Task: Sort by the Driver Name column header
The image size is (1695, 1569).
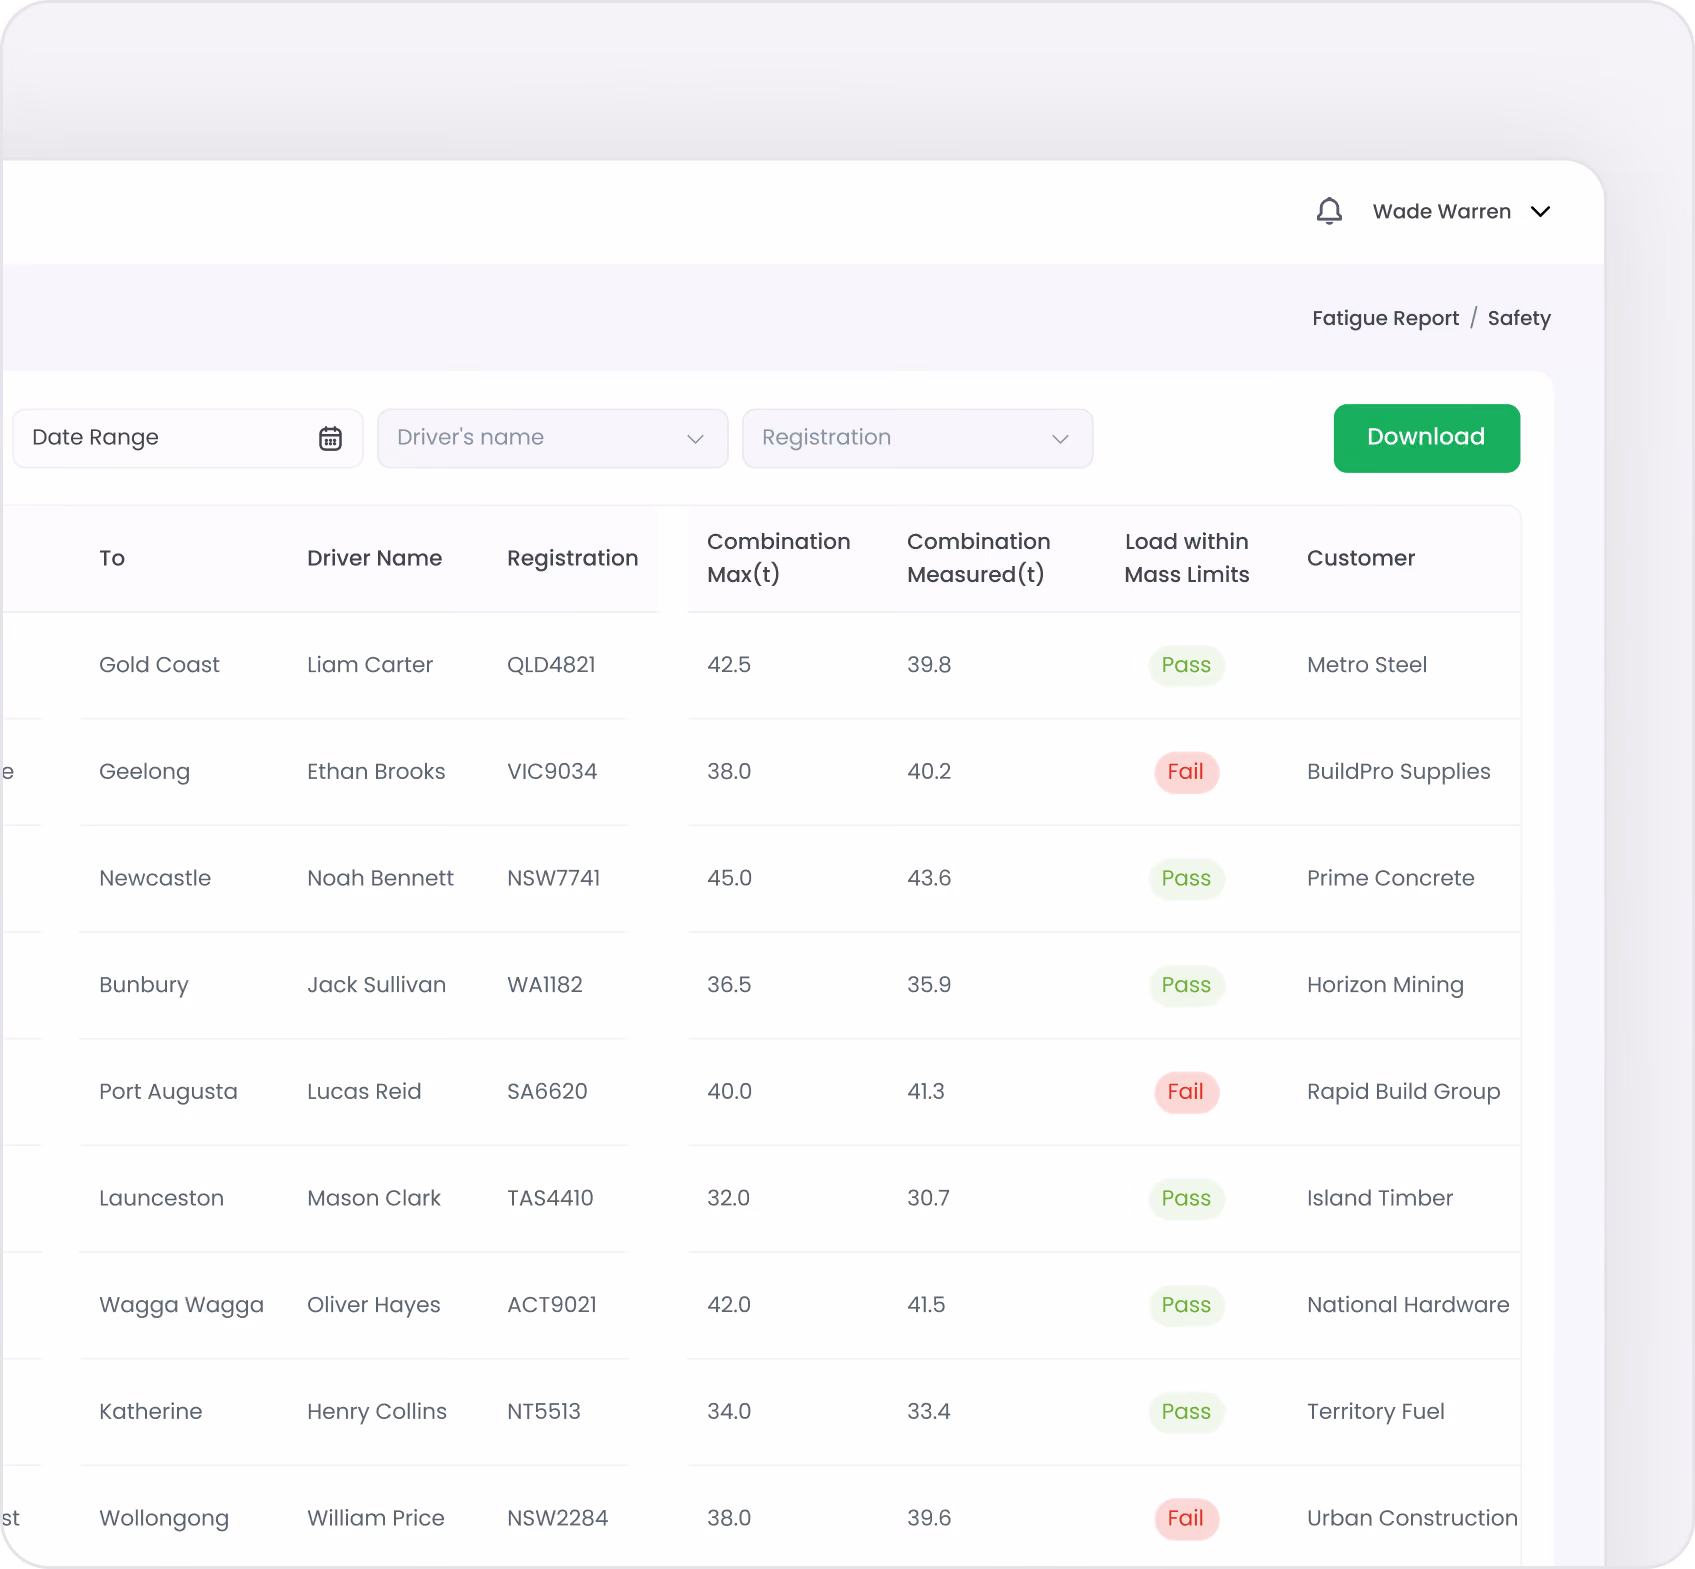Action: tap(374, 558)
